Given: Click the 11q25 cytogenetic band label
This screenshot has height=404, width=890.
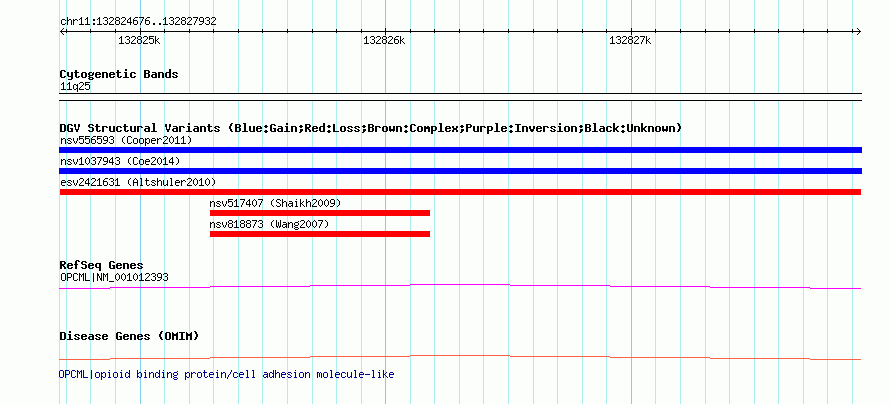Looking at the screenshot, I should tap(75, 87).
